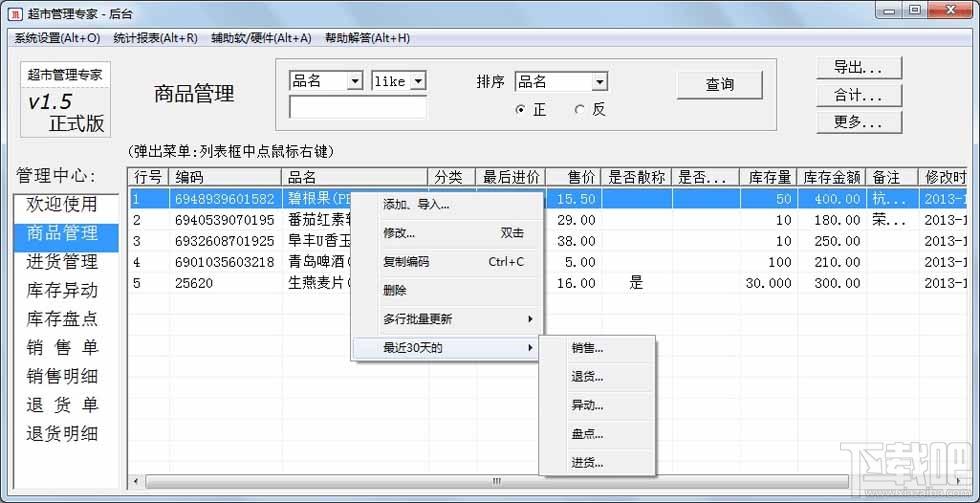Image resolution: width=980 pixels, height=503 pixels.
Task: Click stock amount cell 400.00
Action: point(832,199)
